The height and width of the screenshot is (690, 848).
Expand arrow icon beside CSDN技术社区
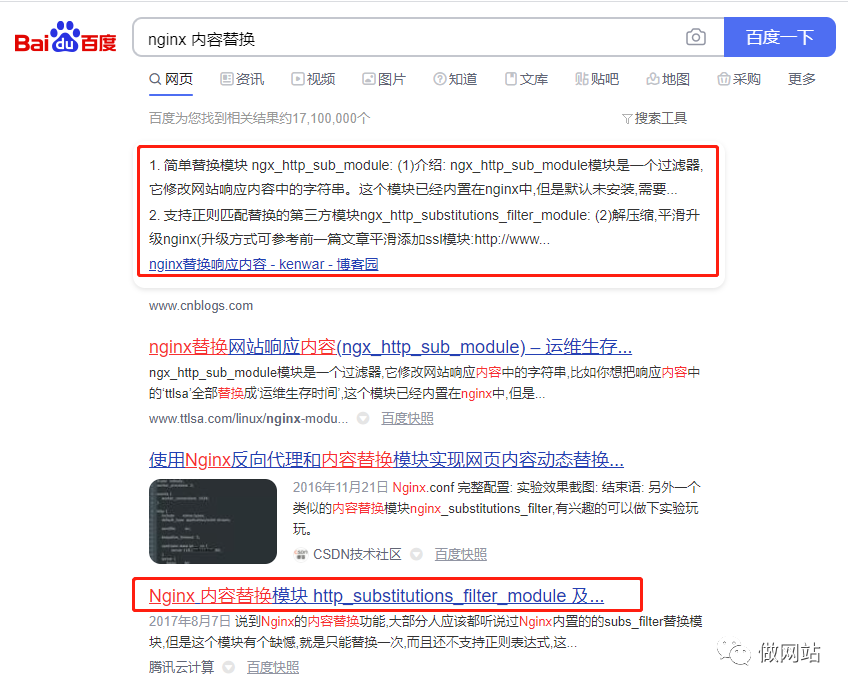click(x=416, y=554)
